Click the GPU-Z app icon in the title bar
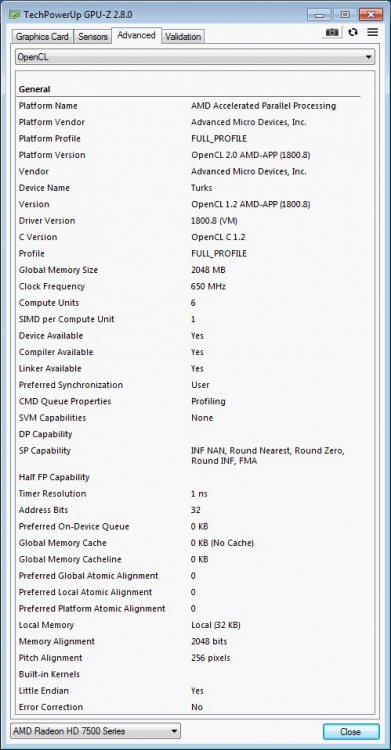 coord(15,14)
